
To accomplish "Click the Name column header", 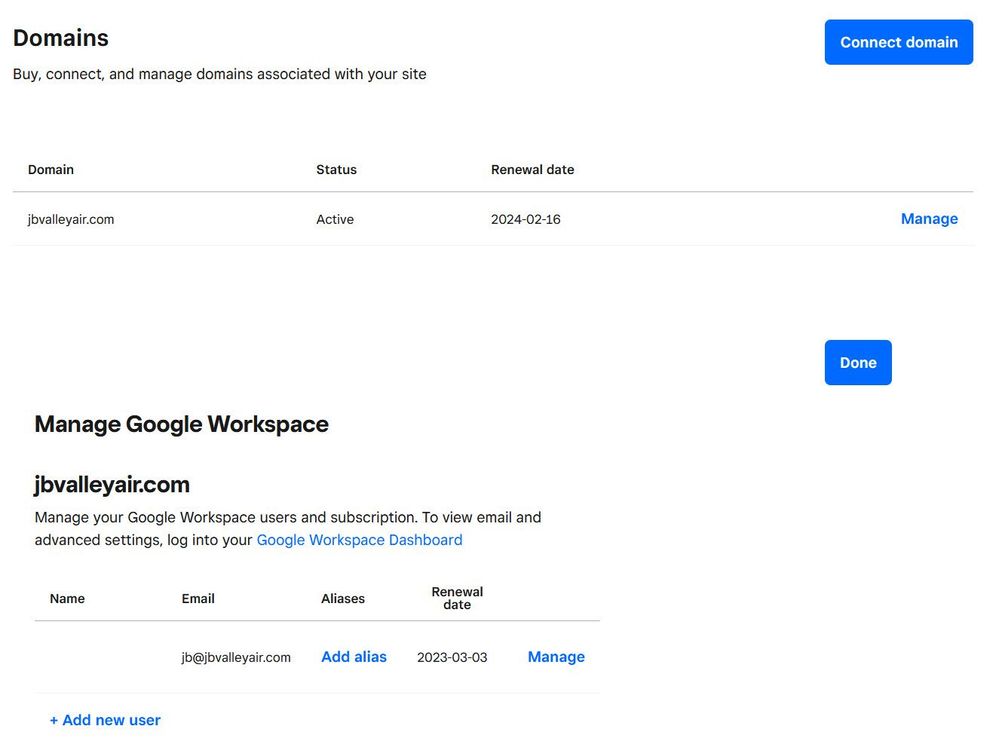I will (67, 599).
